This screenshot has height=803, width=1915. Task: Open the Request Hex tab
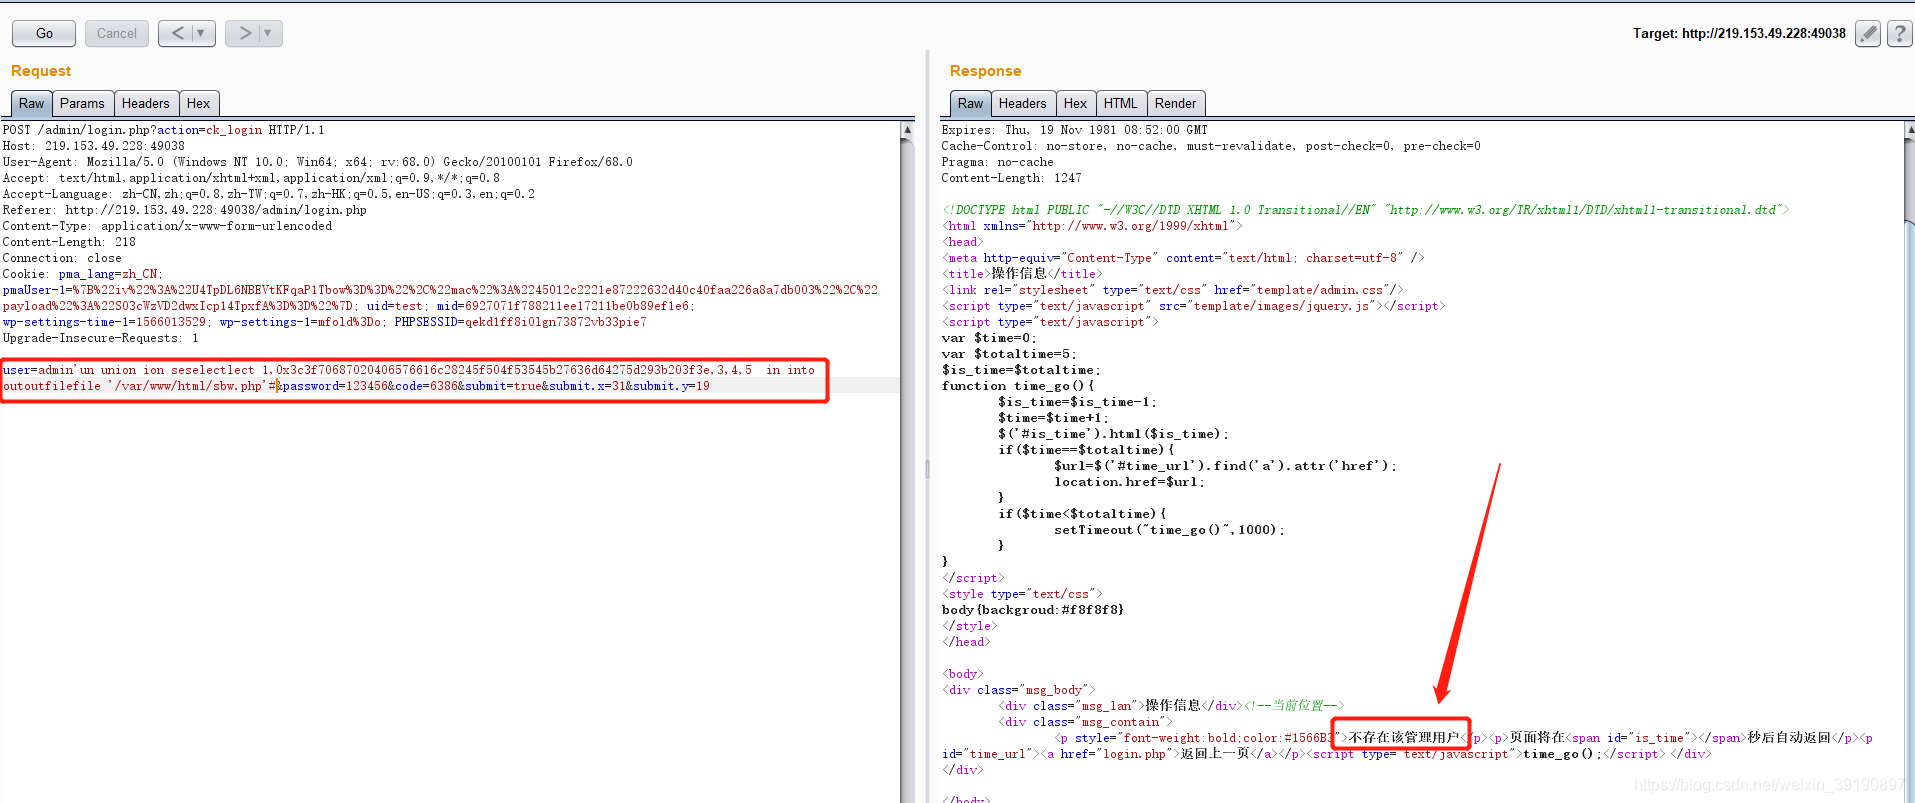pos(199,103)
